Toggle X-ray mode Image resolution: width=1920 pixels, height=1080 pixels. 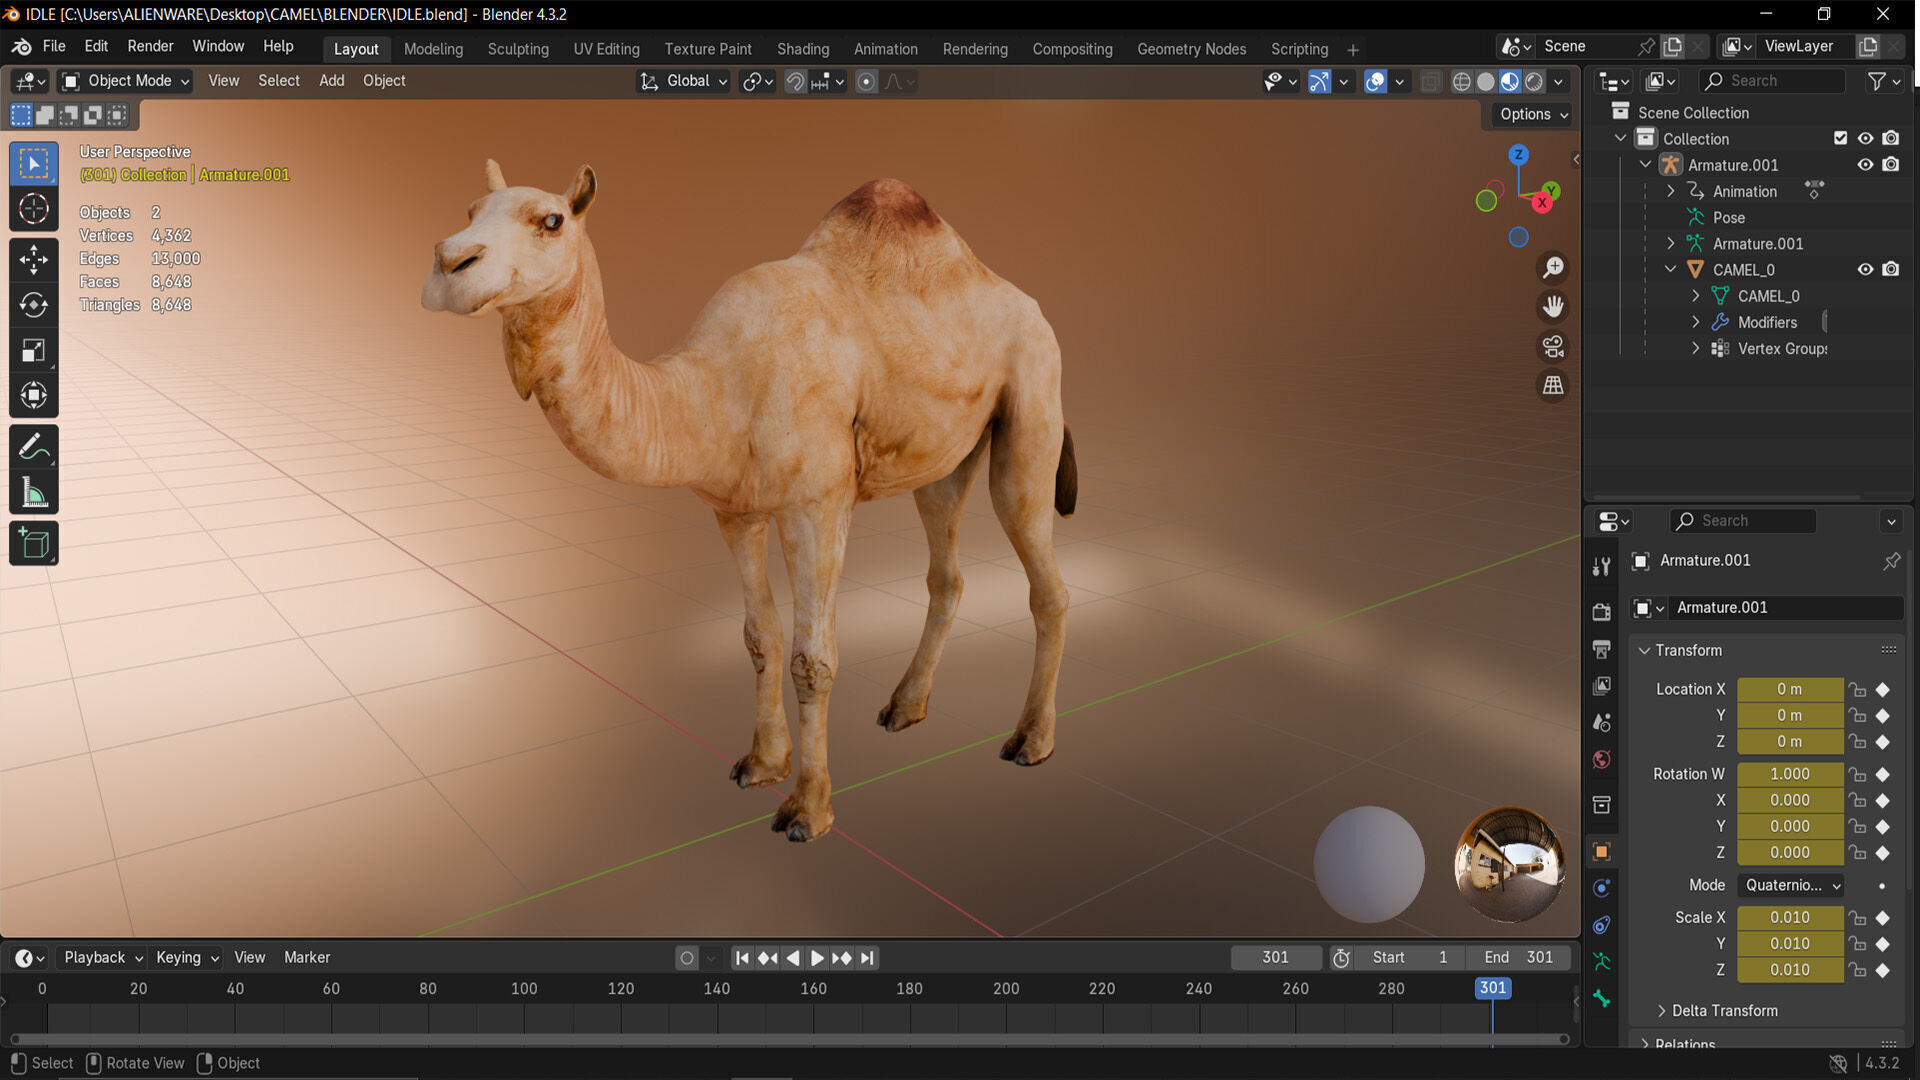click(x=1431, y=81)
